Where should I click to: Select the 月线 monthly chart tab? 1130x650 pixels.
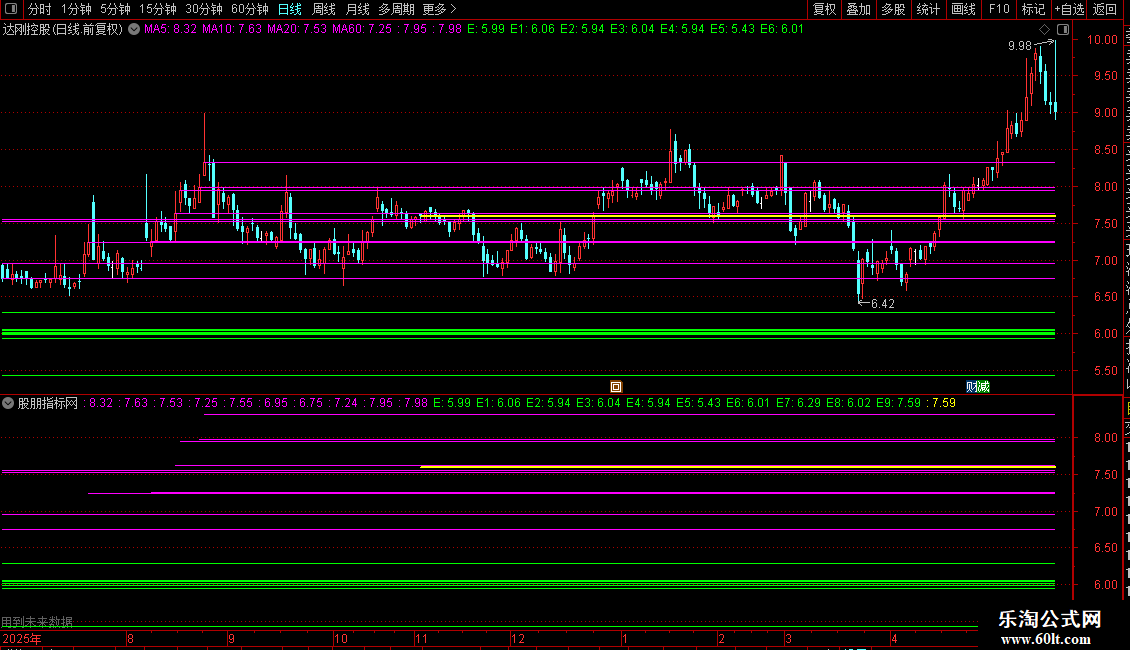tap(357, 9)
